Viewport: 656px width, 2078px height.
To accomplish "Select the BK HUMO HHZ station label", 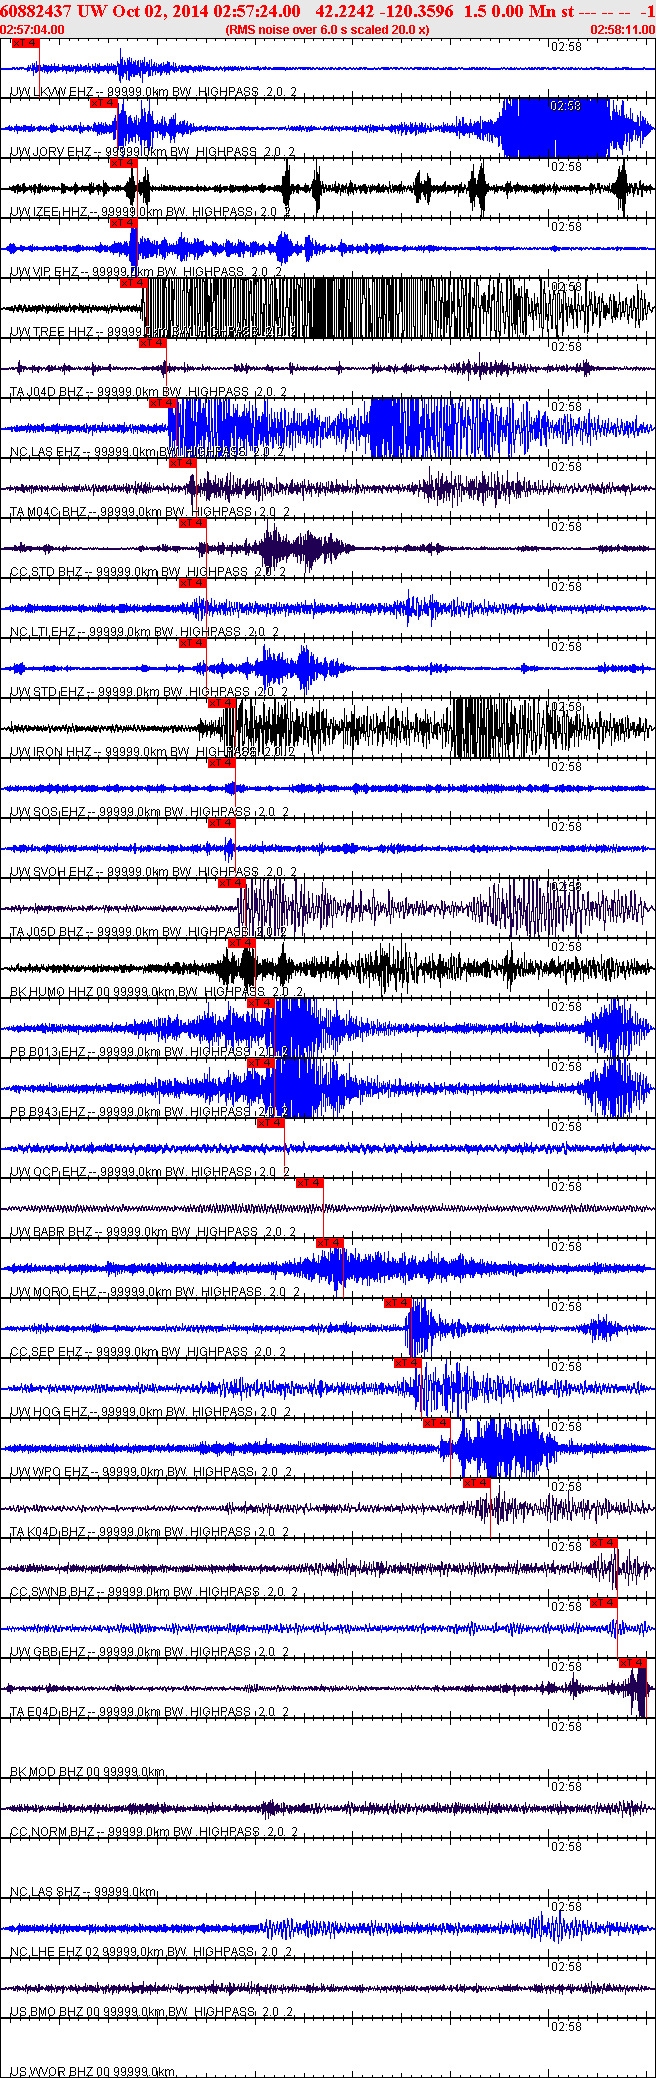I will click(x=157, y=992).
